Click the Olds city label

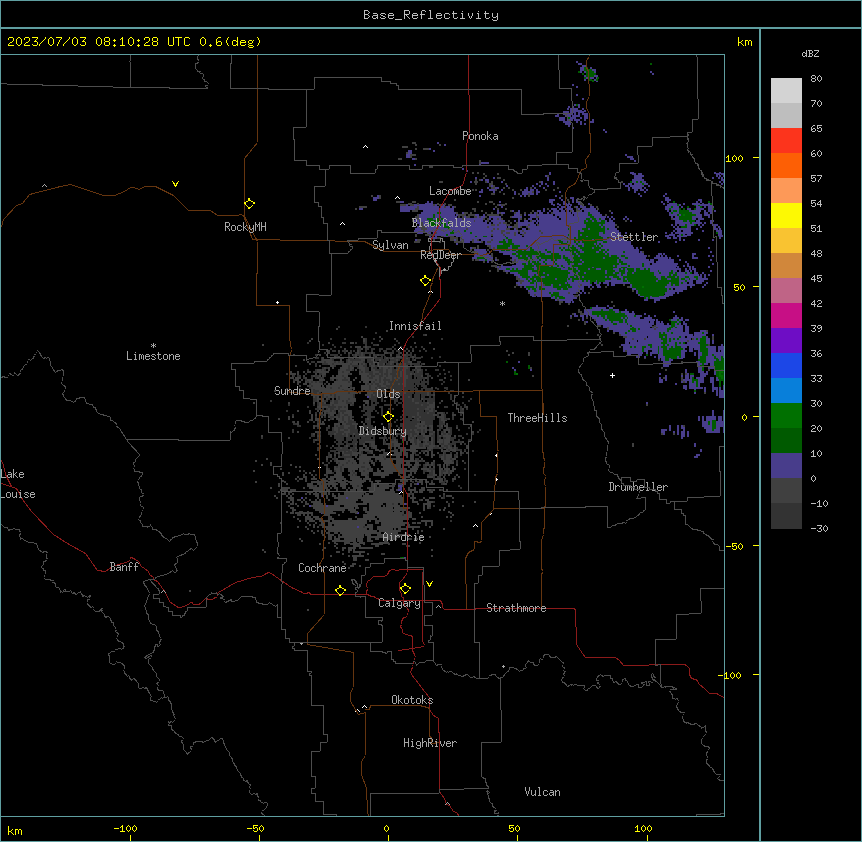388,394
